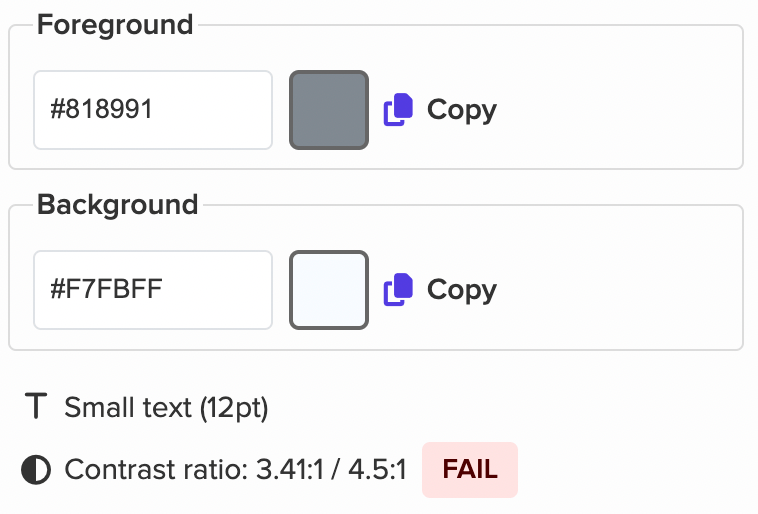Open the gray foreground color swatch
The width and height of the screenshot is (758, 514).
pos(329,110)
